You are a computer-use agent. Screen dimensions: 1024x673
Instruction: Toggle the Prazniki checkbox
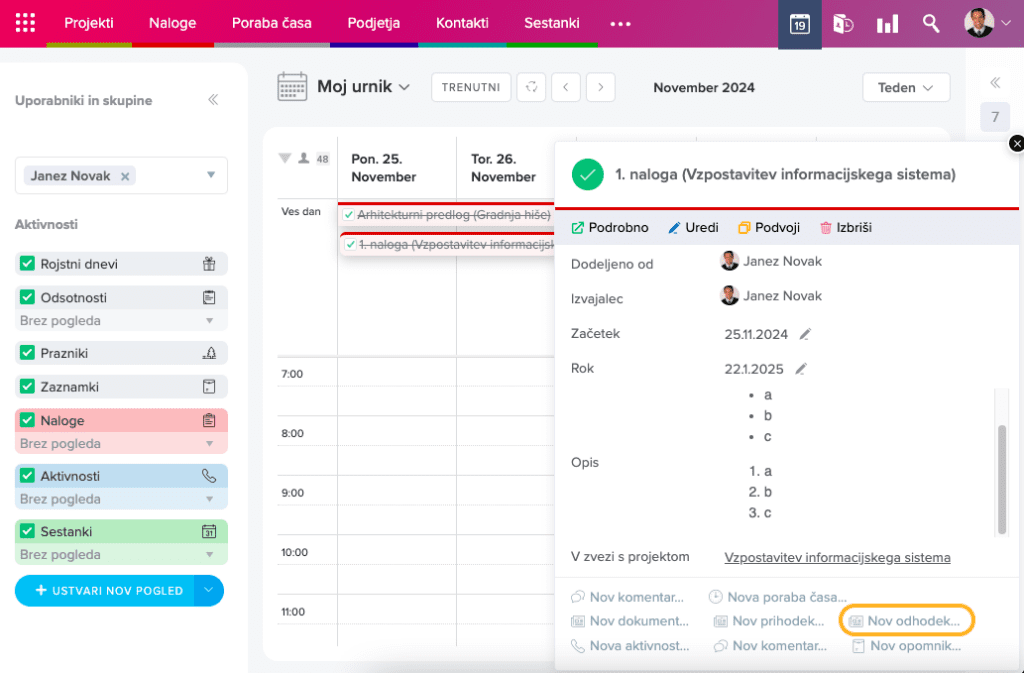pyautogui.click(x=28, y=353)
